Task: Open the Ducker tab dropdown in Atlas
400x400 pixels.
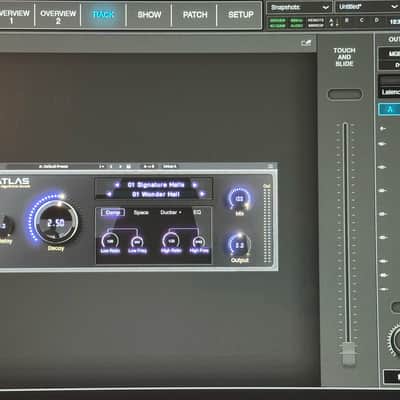Action: tap(171, 212)
